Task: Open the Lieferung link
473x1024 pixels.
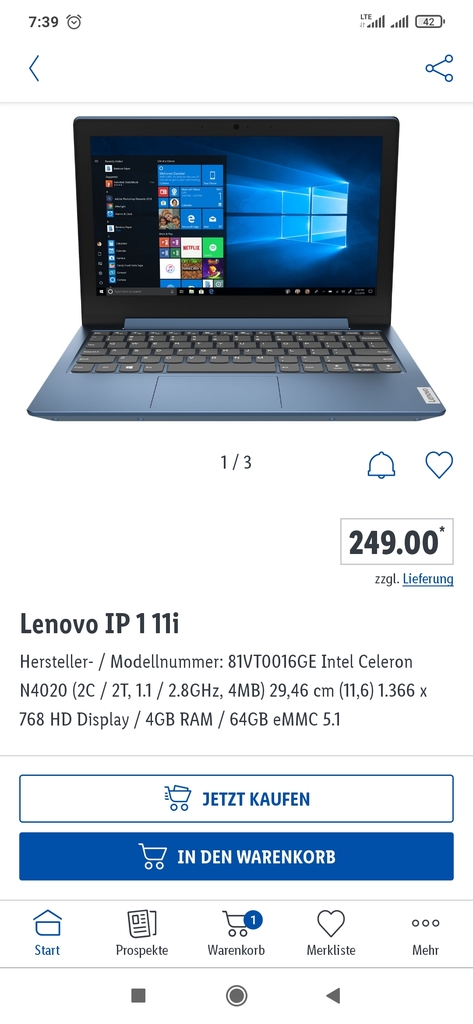Action: point(428,579)
